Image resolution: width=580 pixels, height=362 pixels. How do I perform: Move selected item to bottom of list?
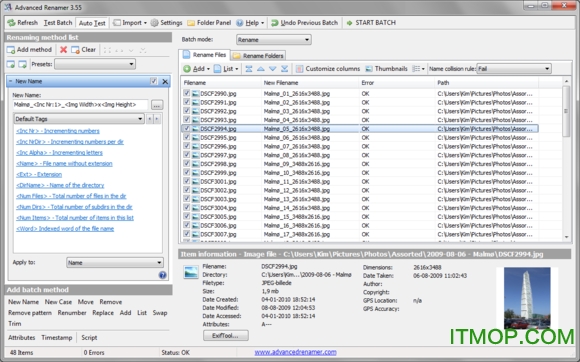click(x=284, y=69)
